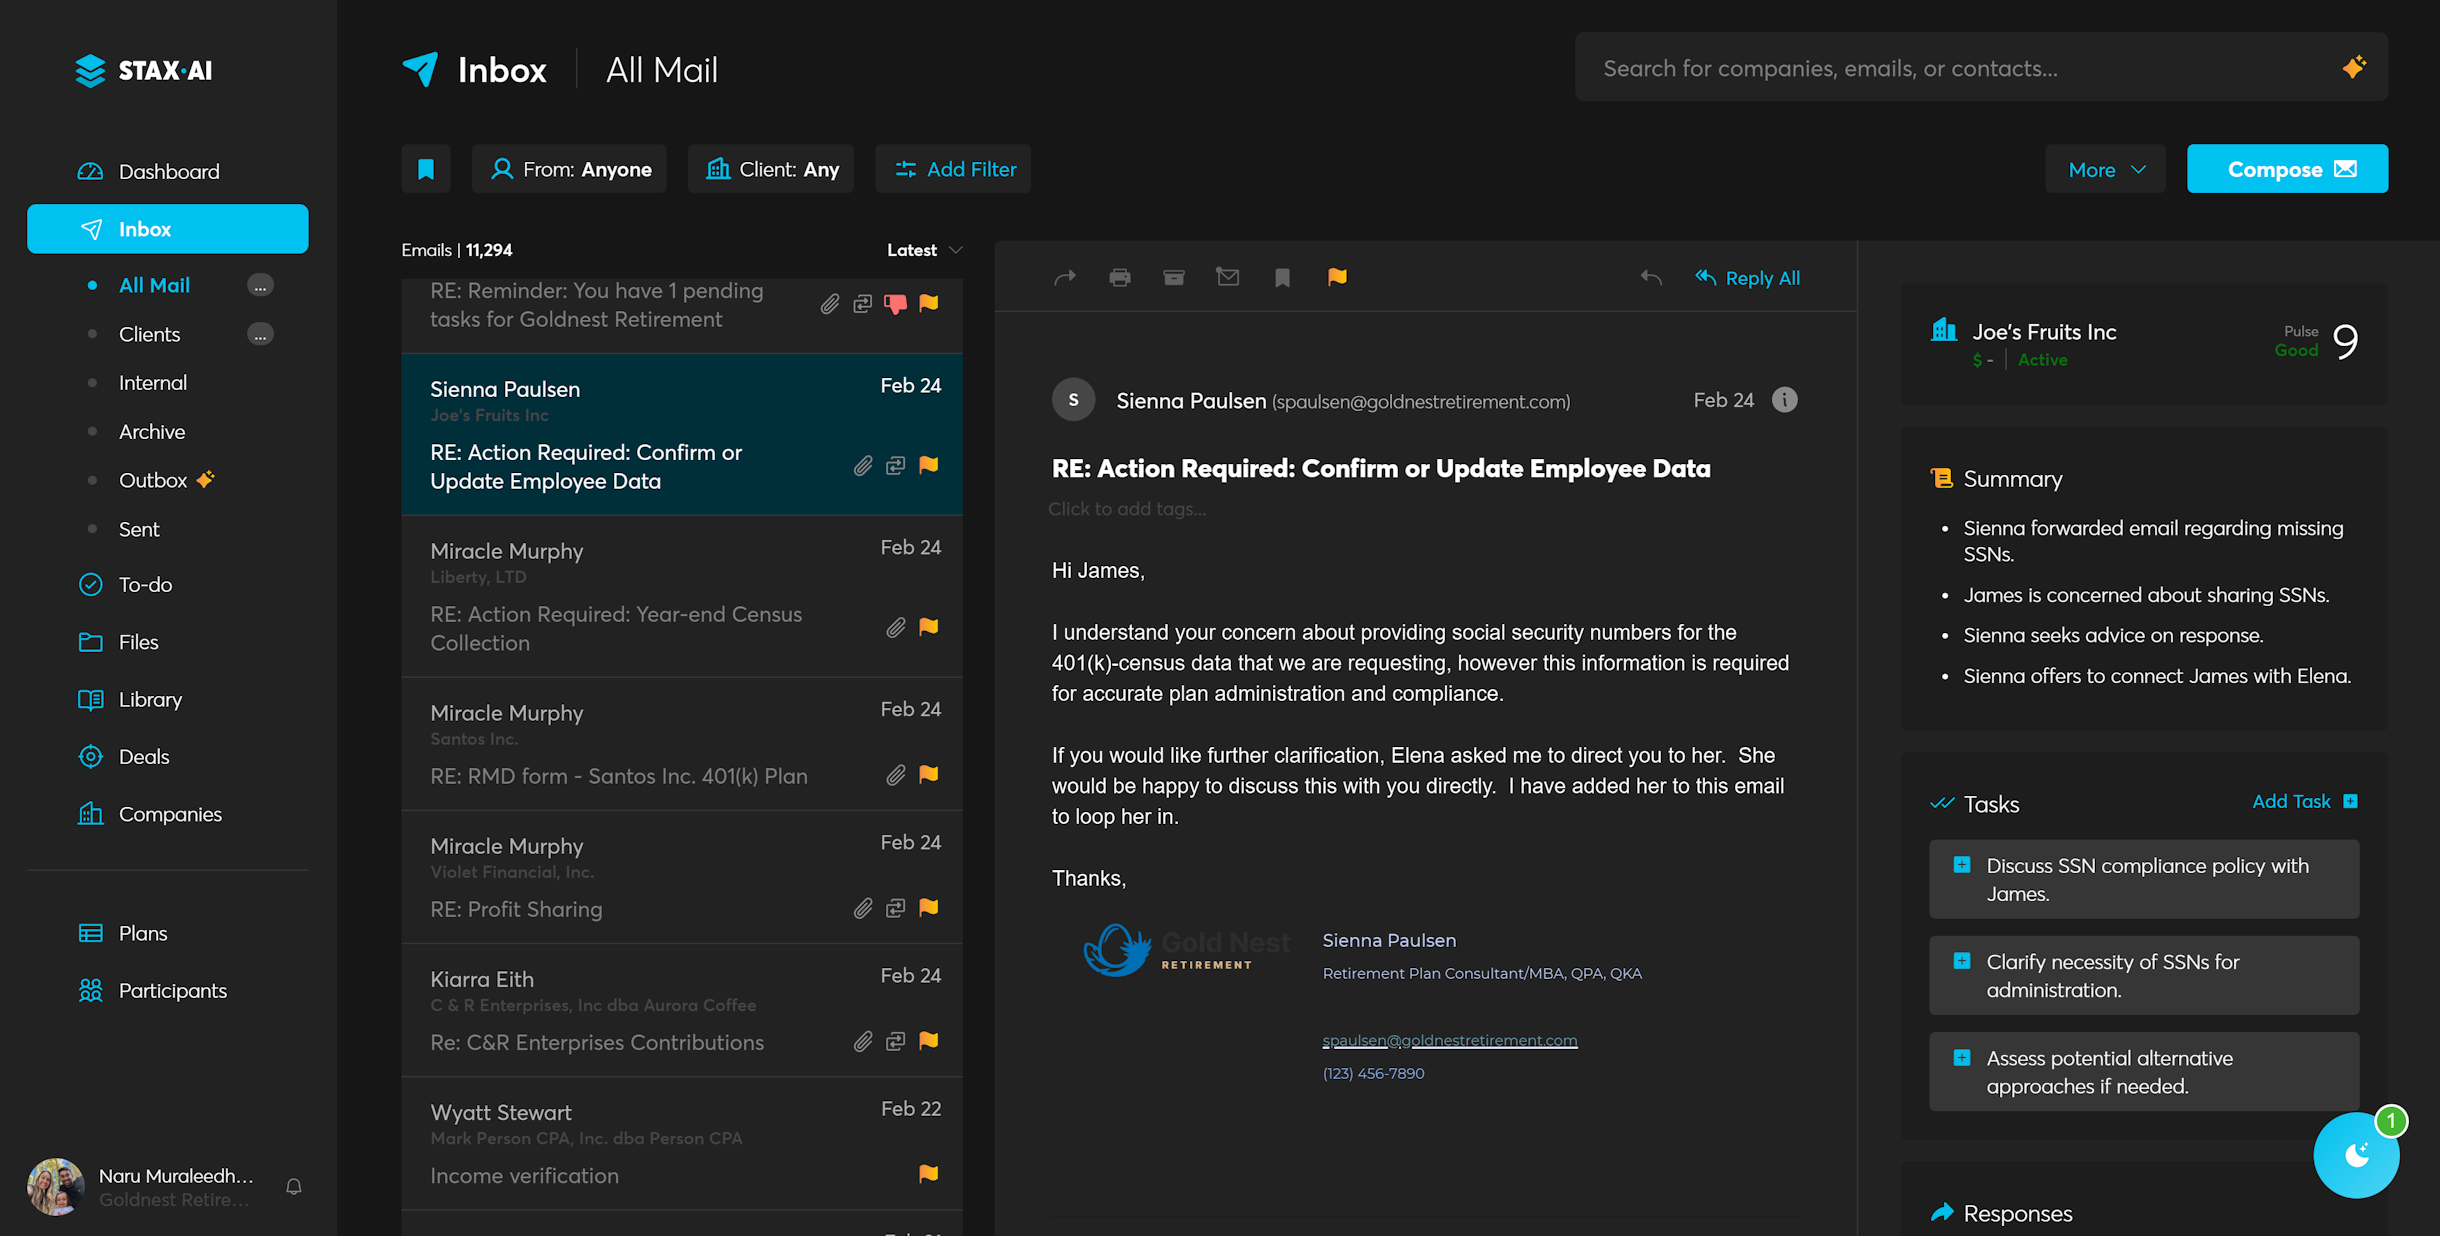Archive the open email via toolbar
The width and height of the screenshot is (2440, 1236).
tap(1173, 278)
